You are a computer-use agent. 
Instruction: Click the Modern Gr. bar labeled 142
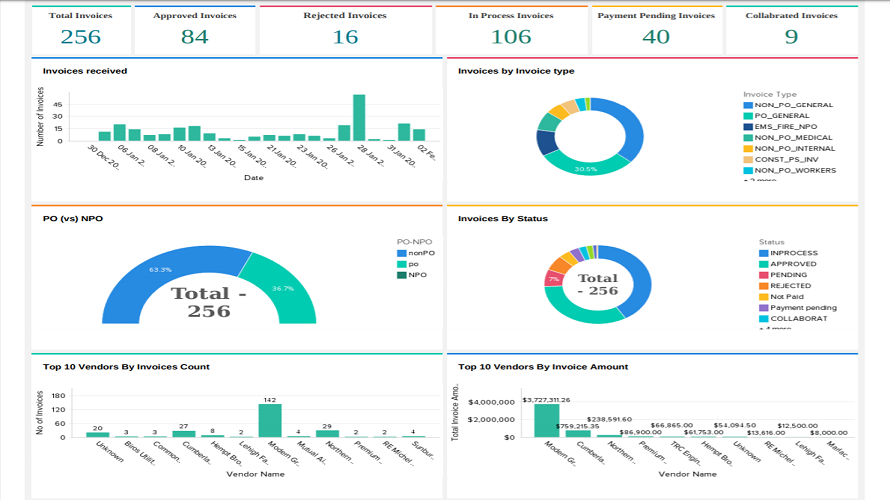pos(270,421)
